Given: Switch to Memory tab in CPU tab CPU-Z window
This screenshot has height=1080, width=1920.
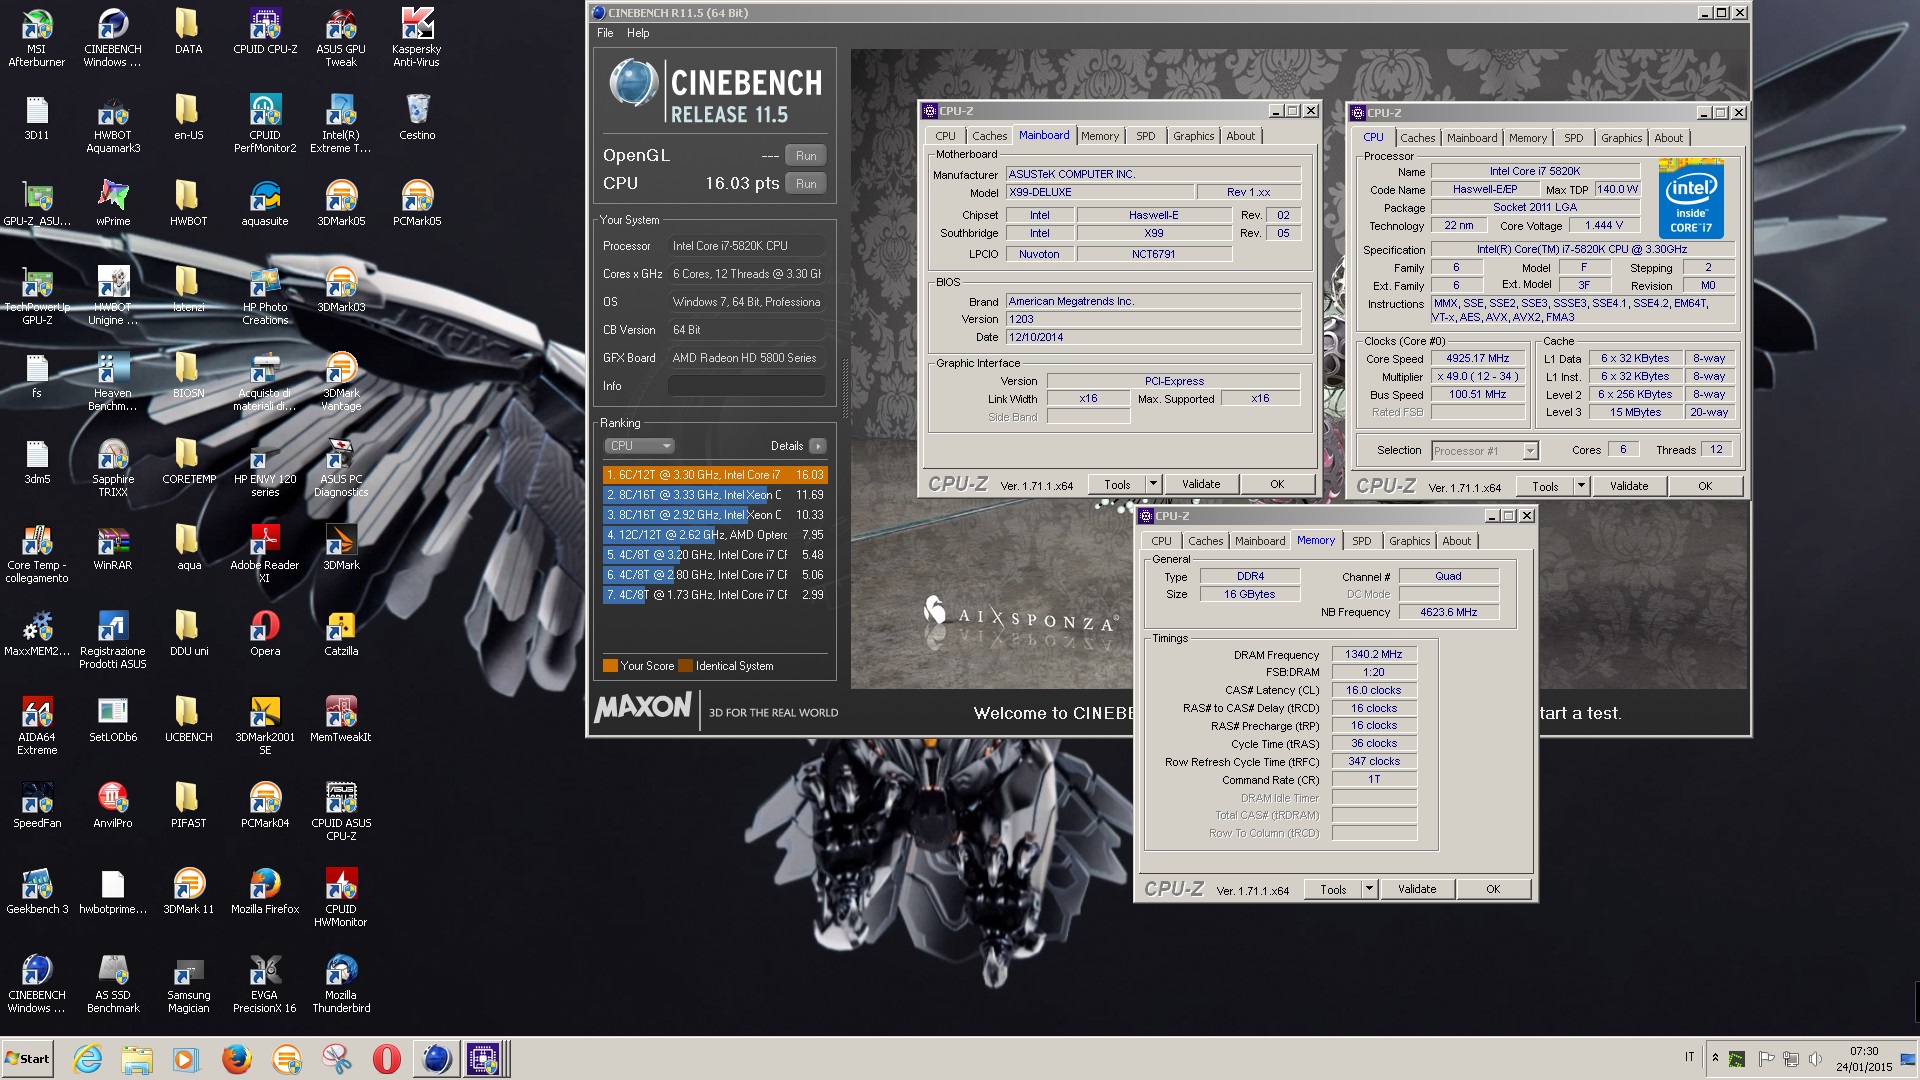Looking at the screenshot, I should click(x=1527, y=138).
